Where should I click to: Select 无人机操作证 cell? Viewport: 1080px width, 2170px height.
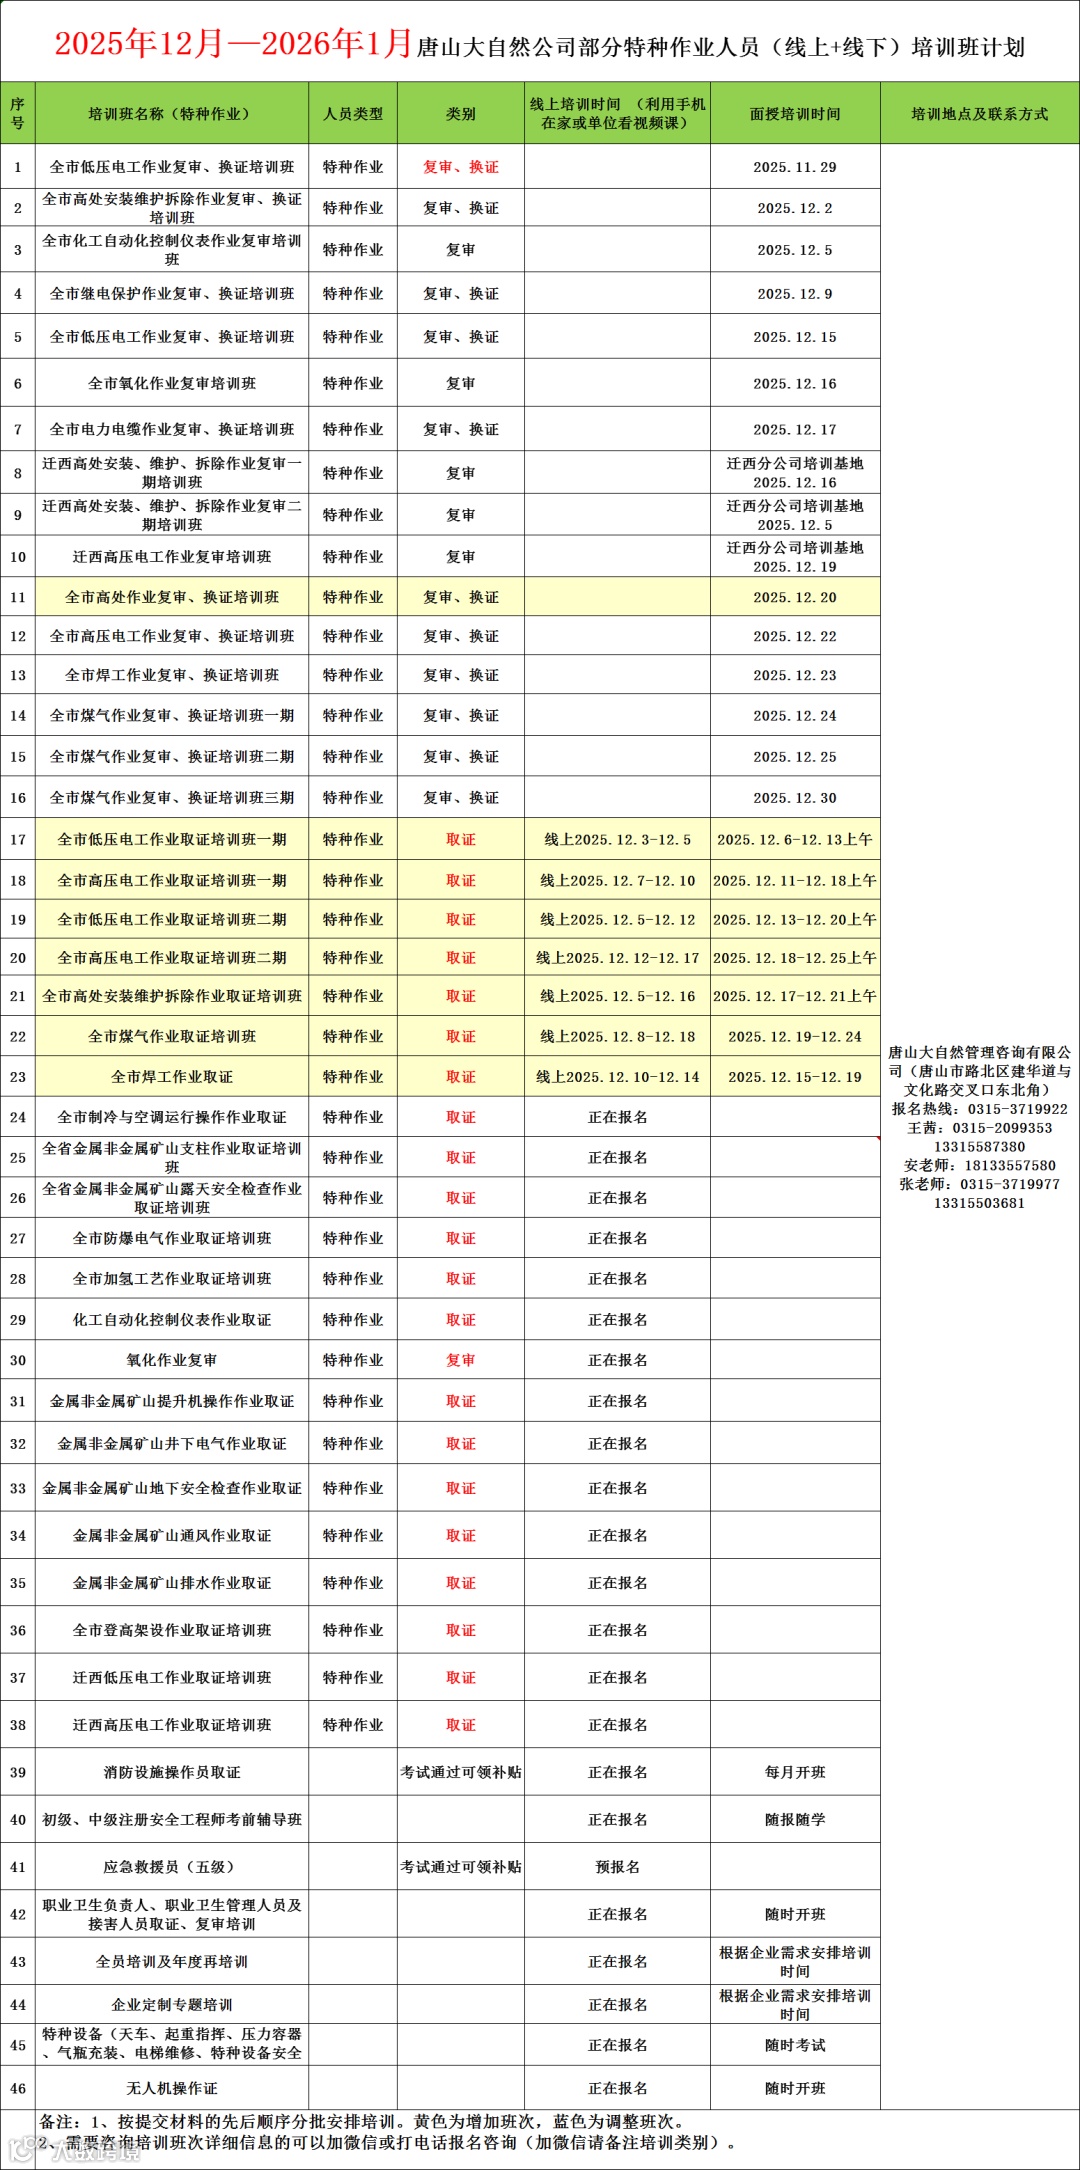(172, 2088)
